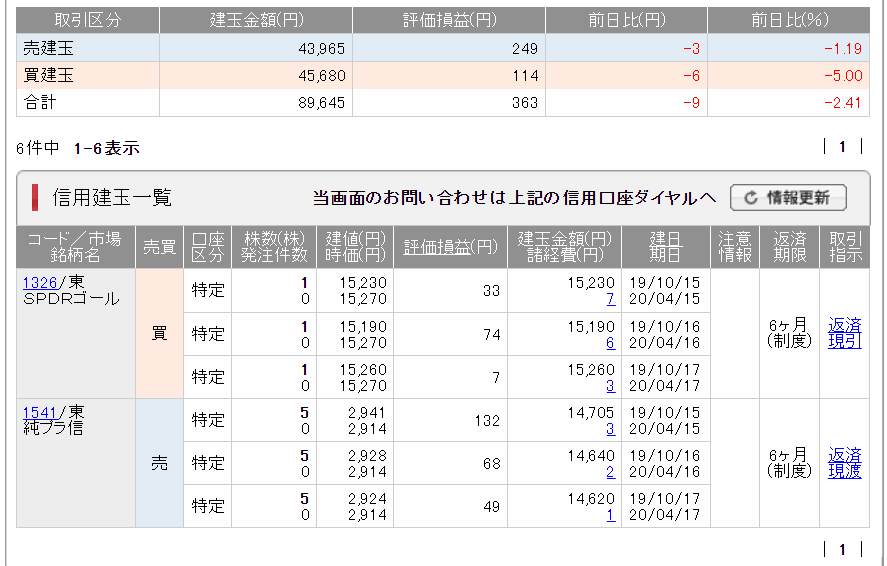The image size is (887, 566).
Task: Sort by the 評価損益 column header link
Action: point(437,247)
